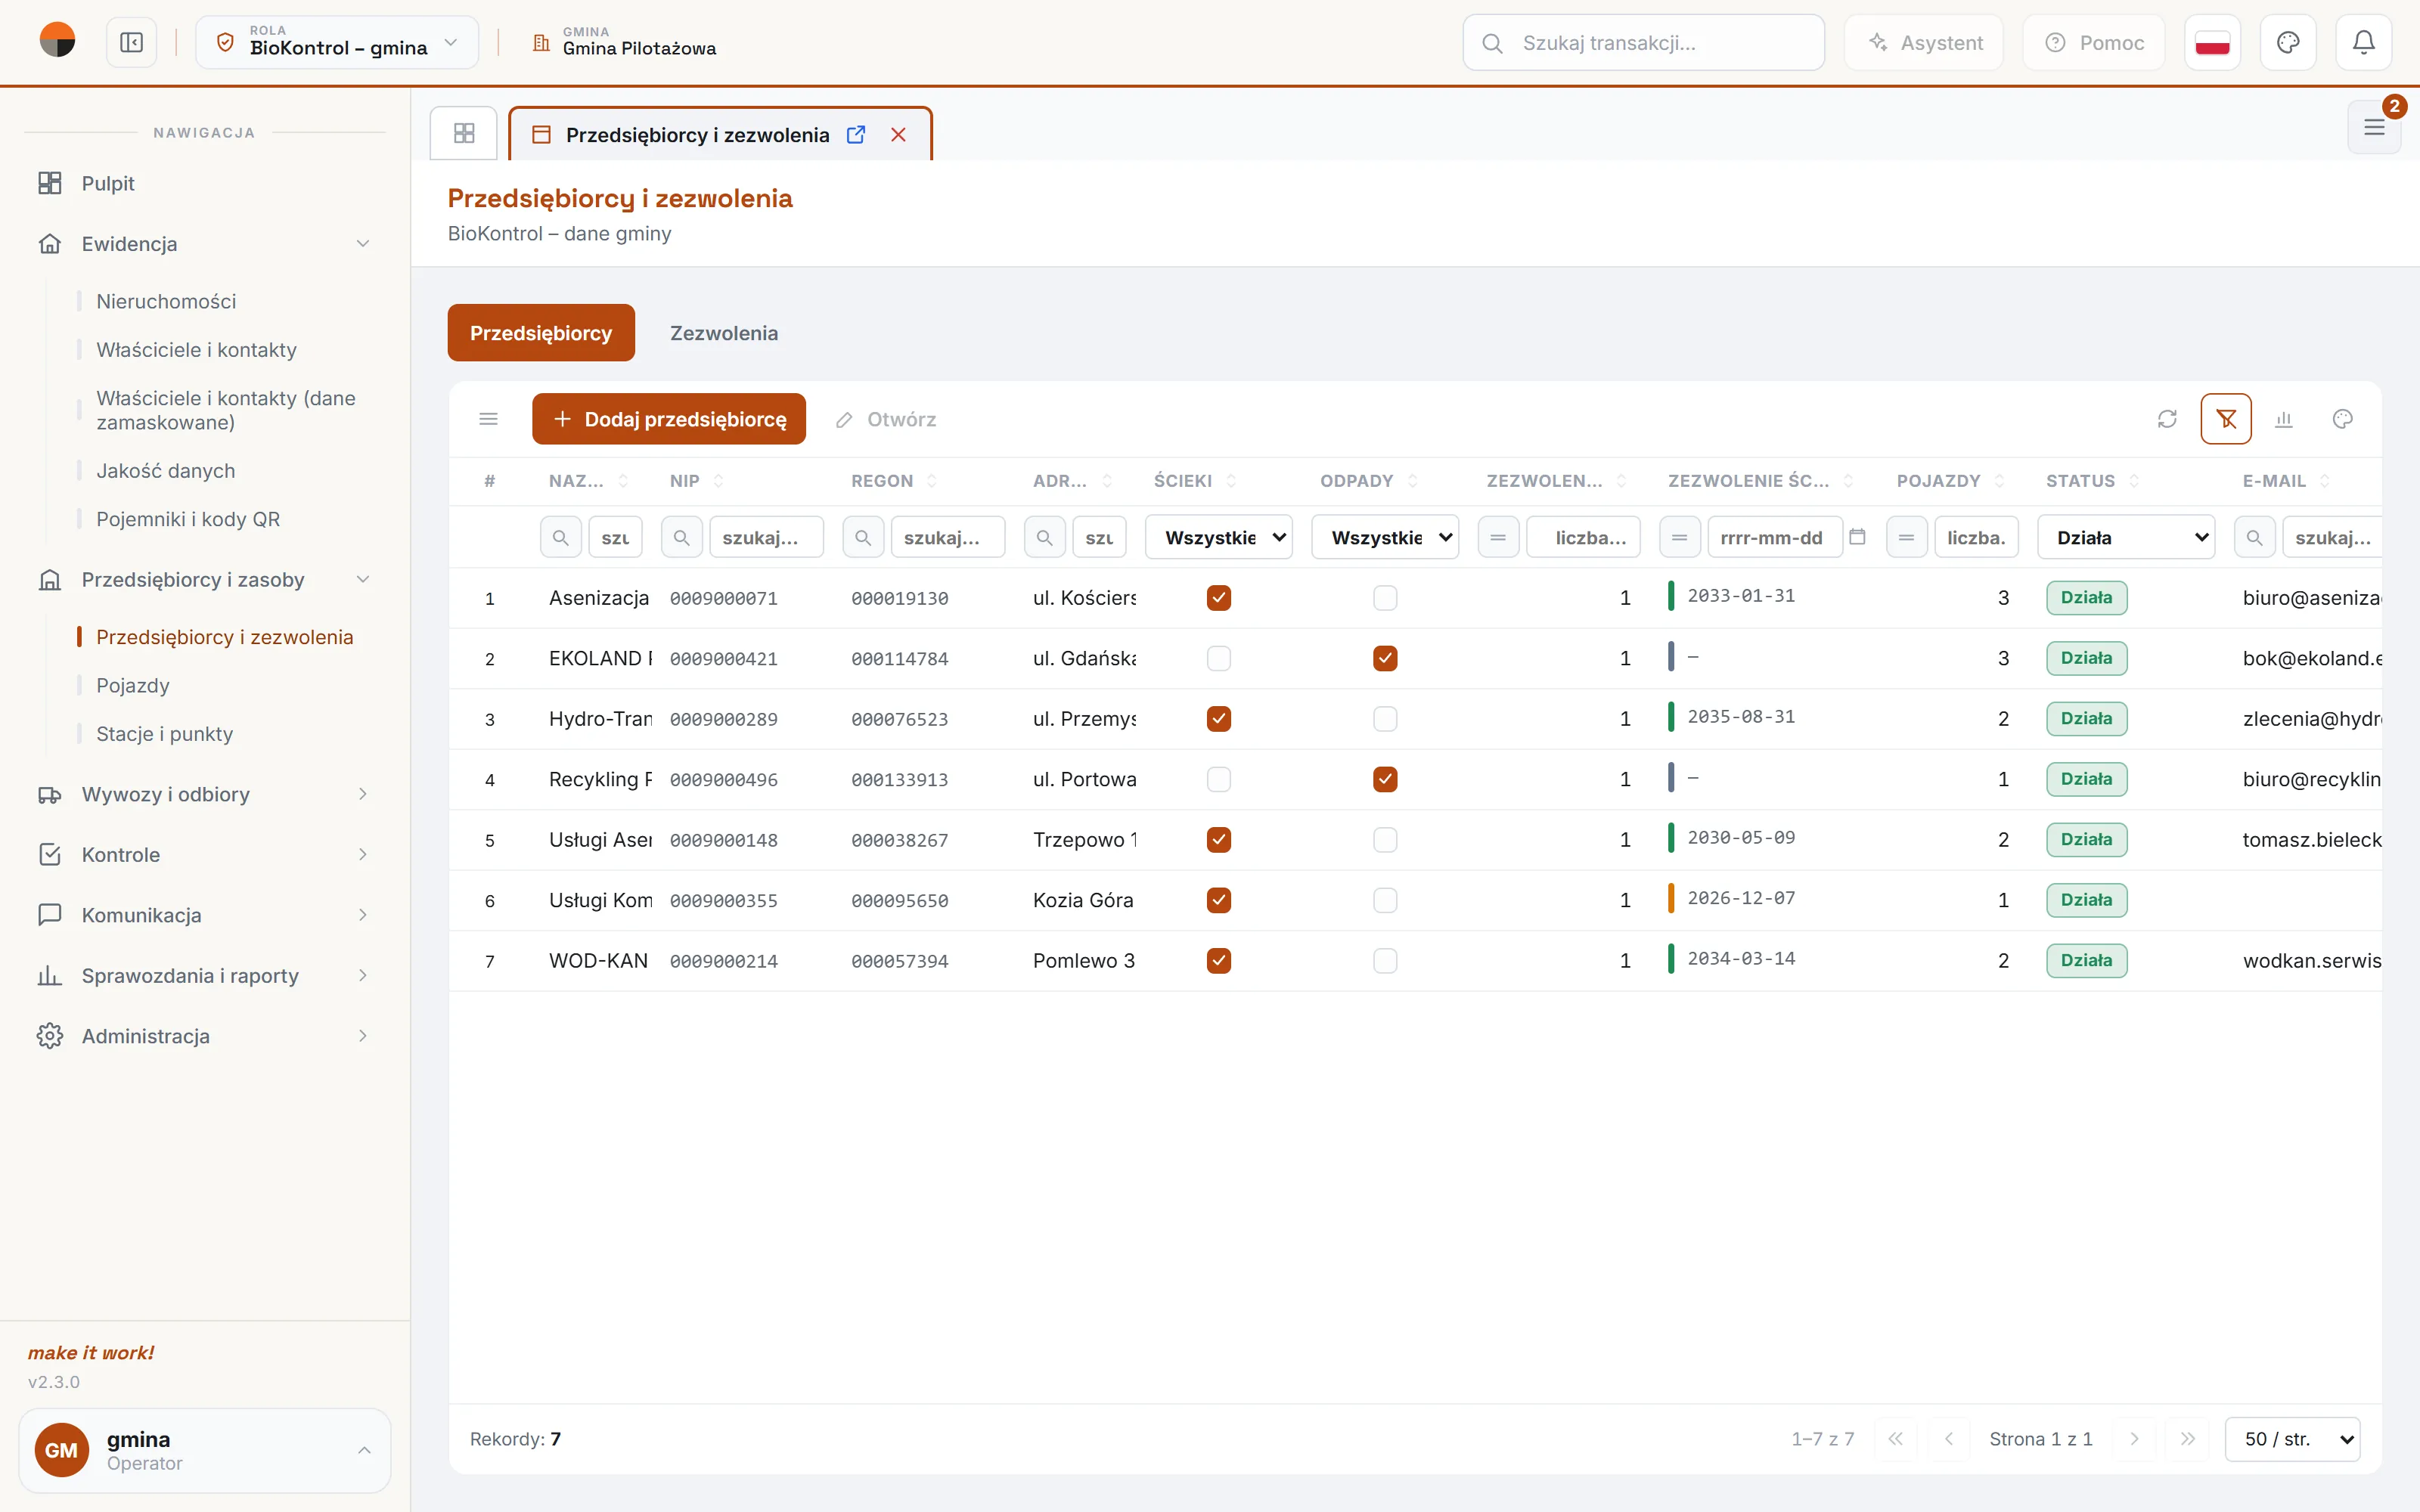
Task: Focus the Szukaj transakcji search field
Action: 1643,42
